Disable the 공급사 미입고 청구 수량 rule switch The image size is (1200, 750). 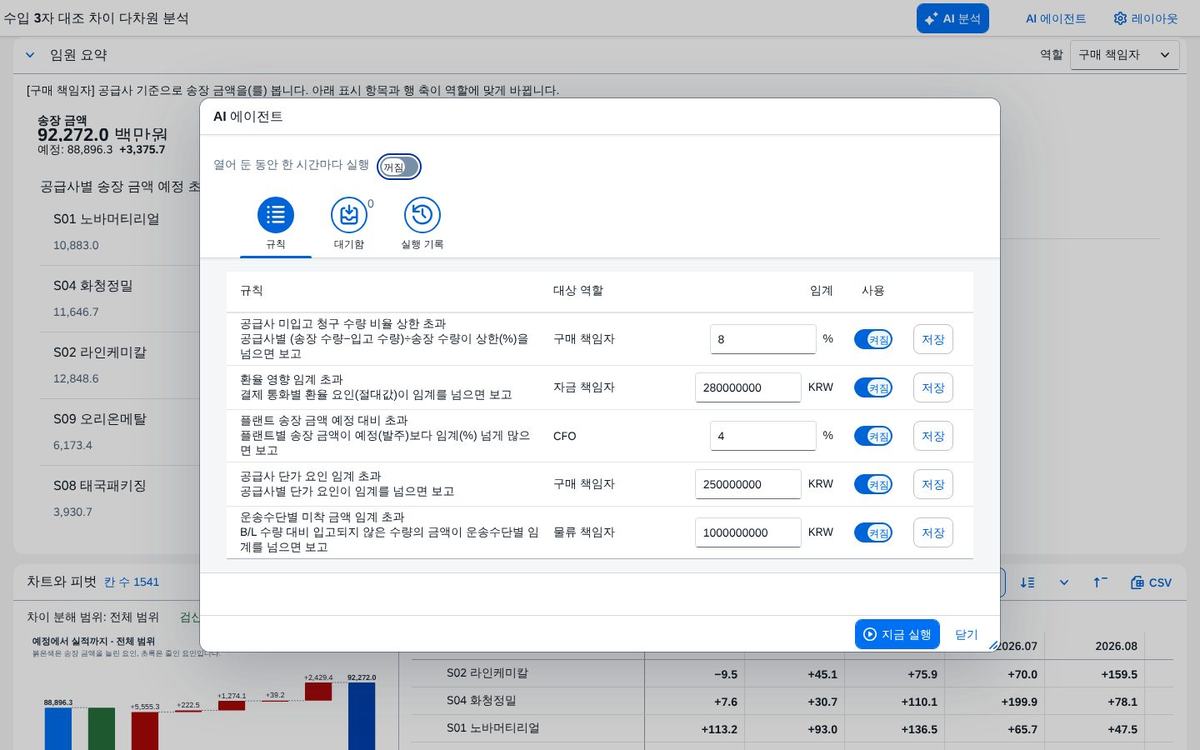873,339
